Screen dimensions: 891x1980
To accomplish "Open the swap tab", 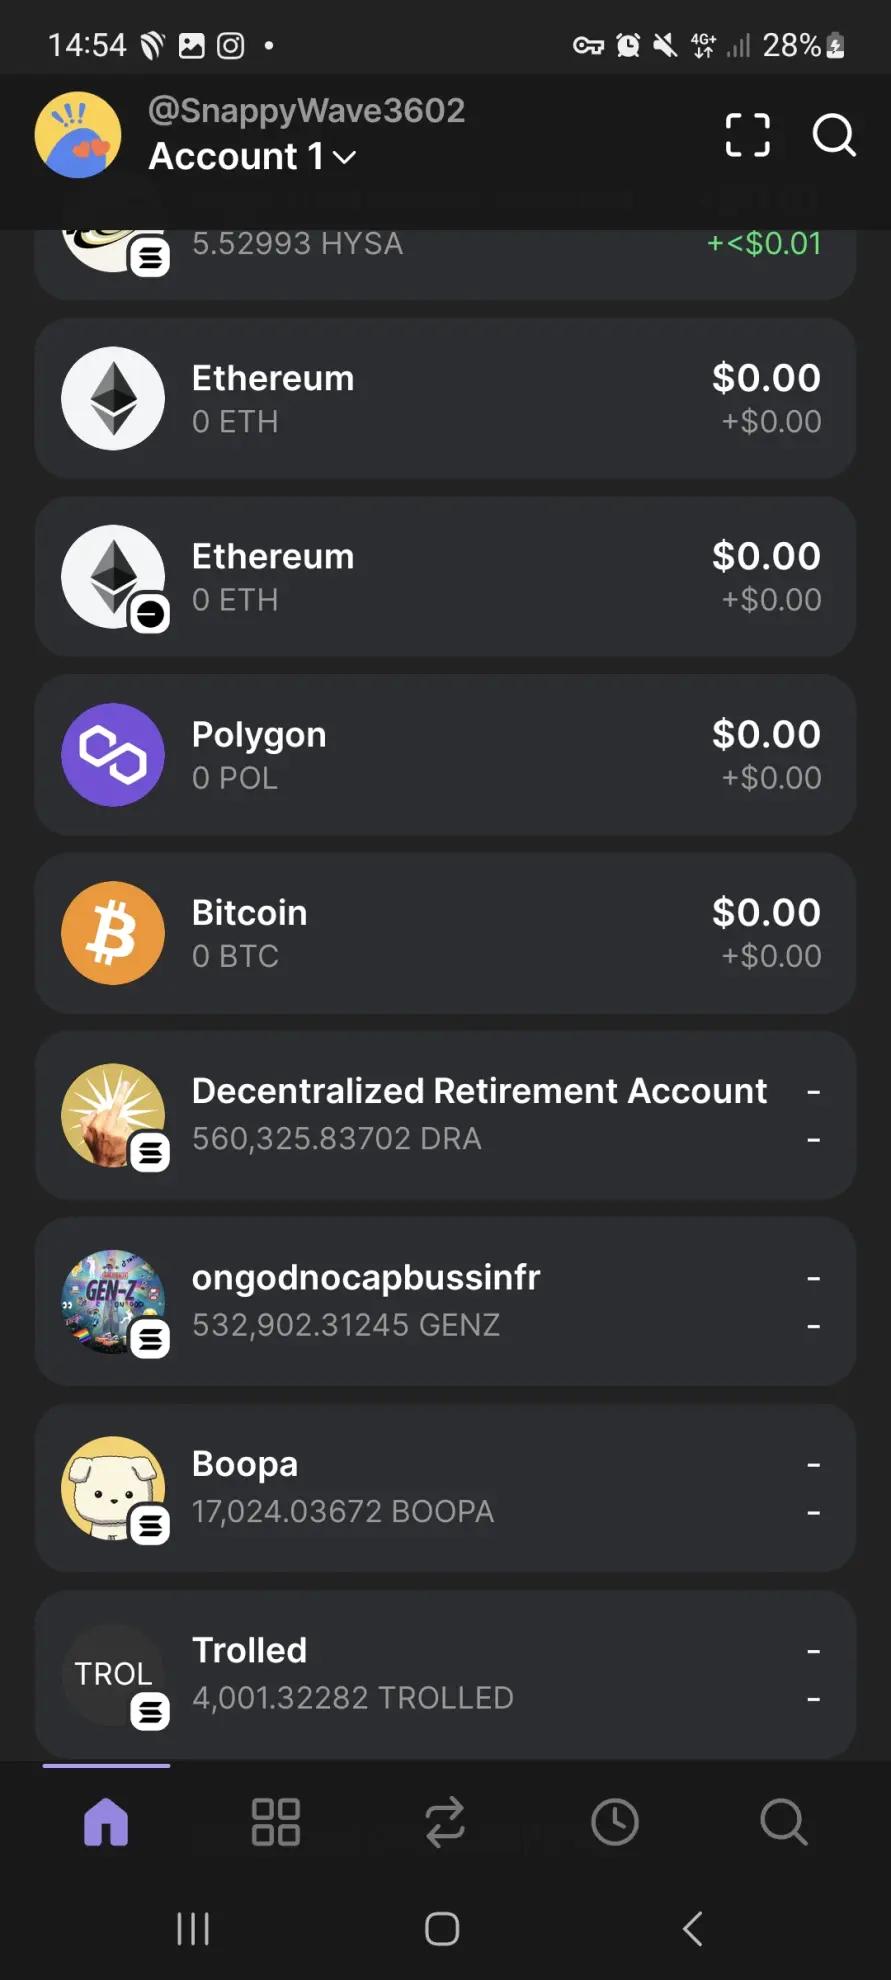I will point(445,1821).
